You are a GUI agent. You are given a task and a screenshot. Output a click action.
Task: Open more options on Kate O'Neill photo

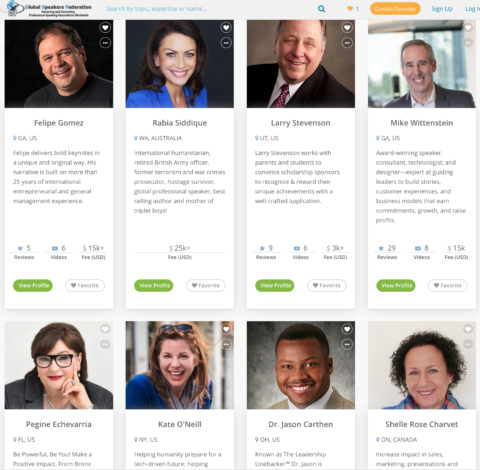[x=226, y=344]
